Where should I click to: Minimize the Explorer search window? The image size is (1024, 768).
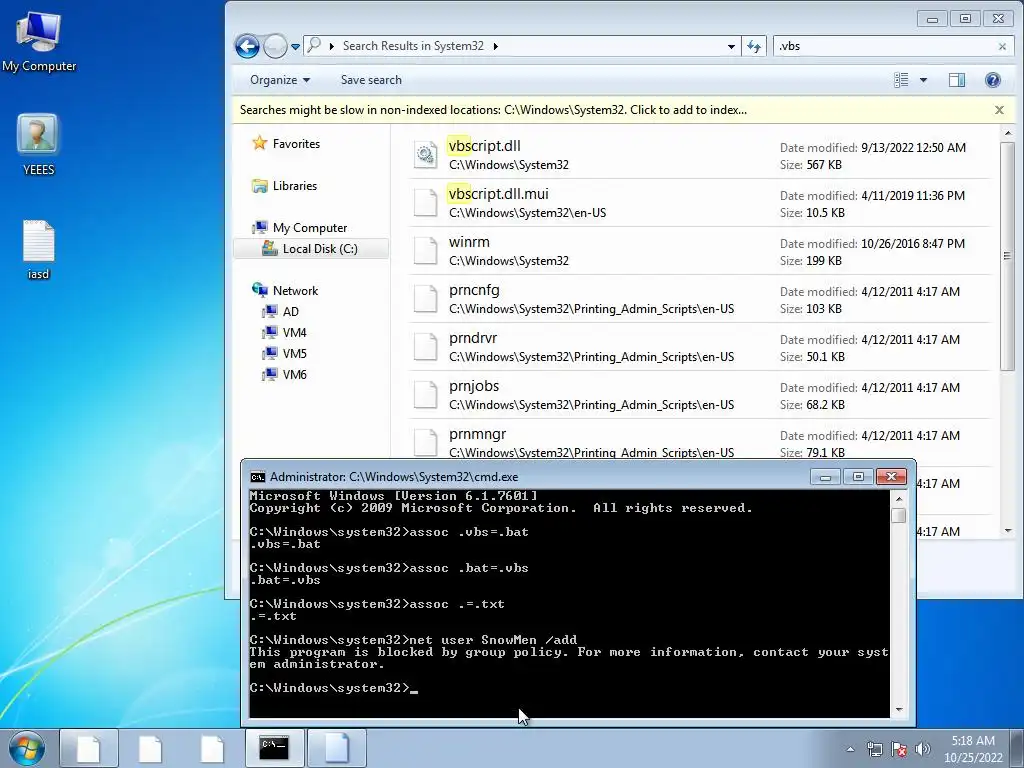[x=933, y=19]
